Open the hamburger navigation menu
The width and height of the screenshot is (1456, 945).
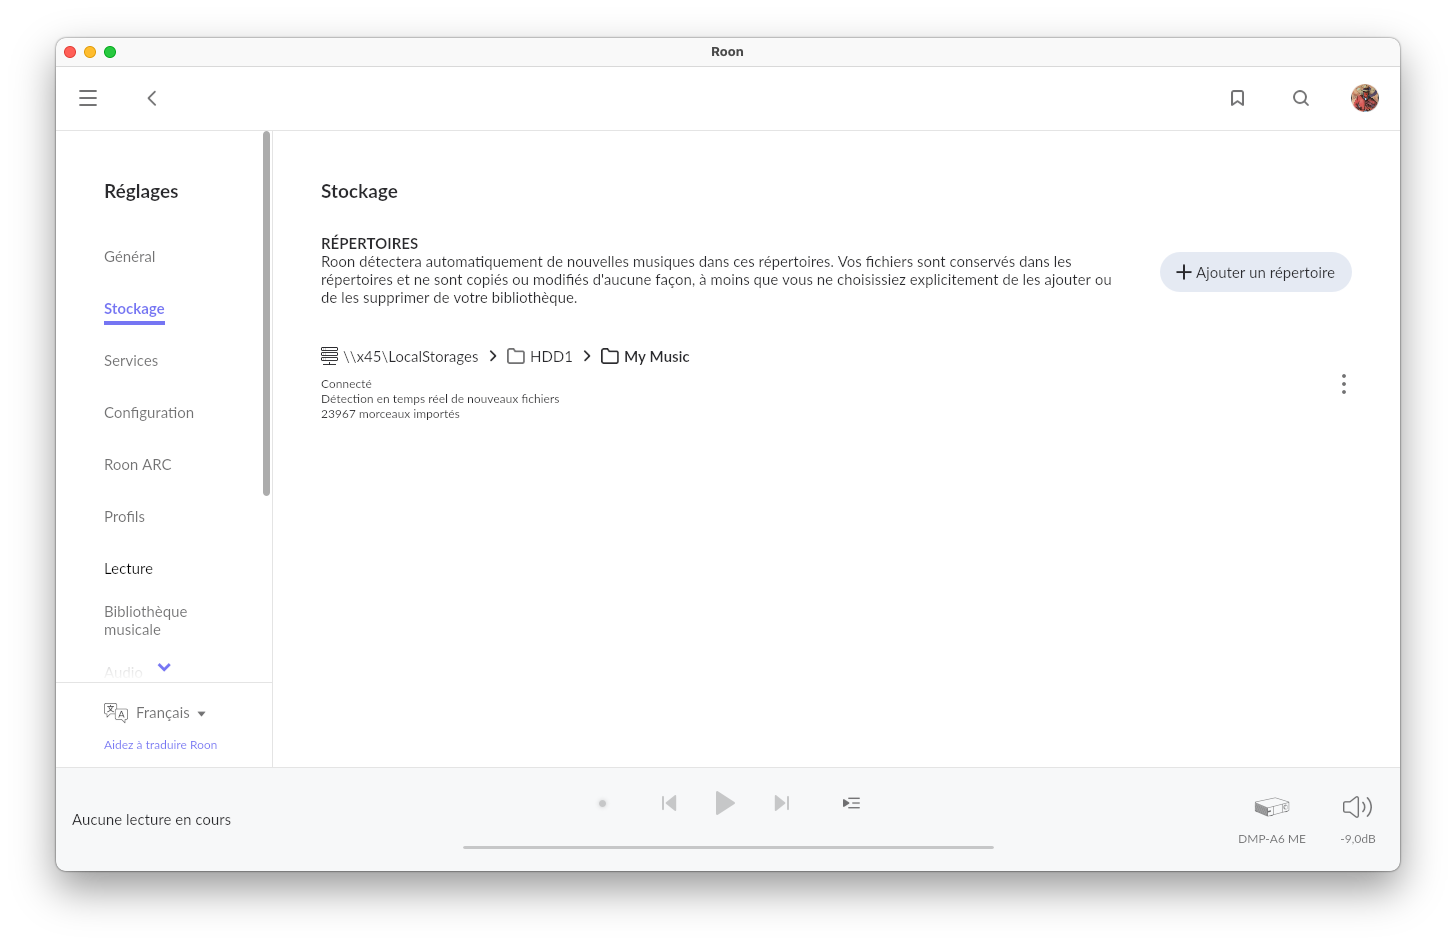[88, 98]
